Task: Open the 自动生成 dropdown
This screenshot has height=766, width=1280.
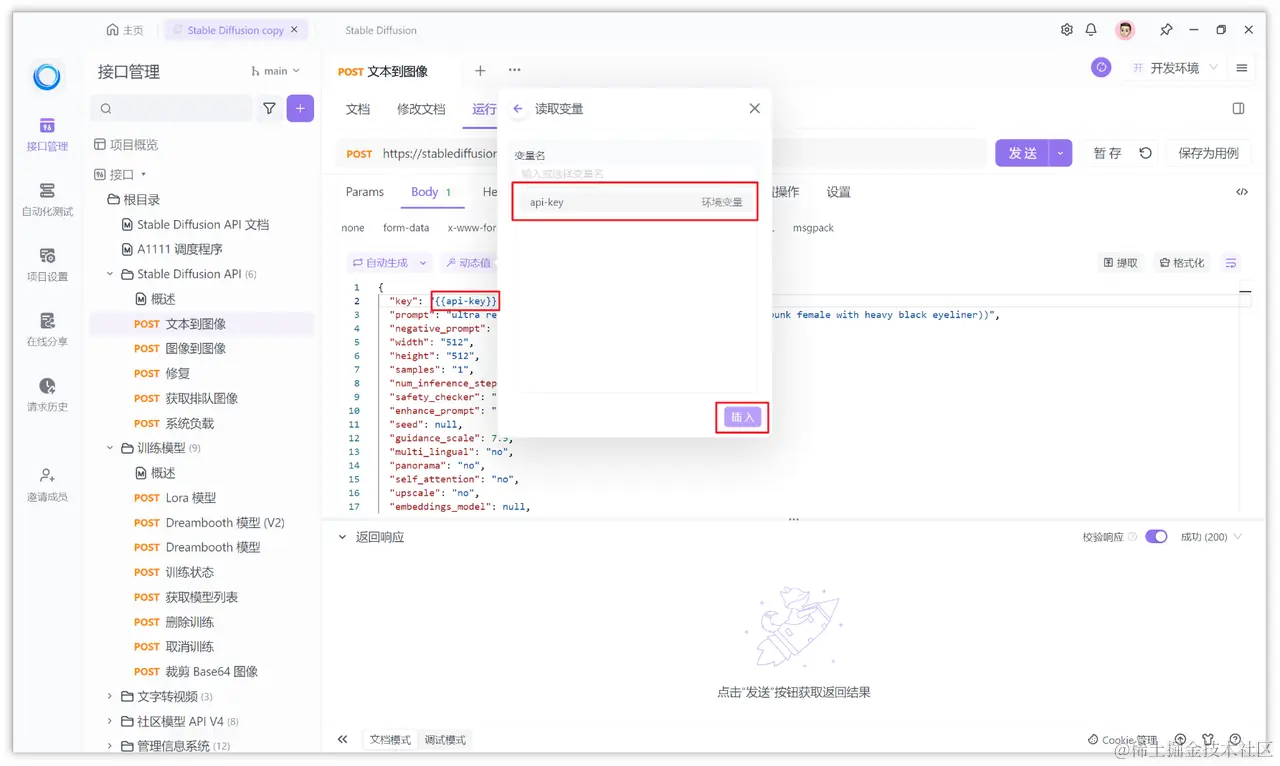Action: 390,263
